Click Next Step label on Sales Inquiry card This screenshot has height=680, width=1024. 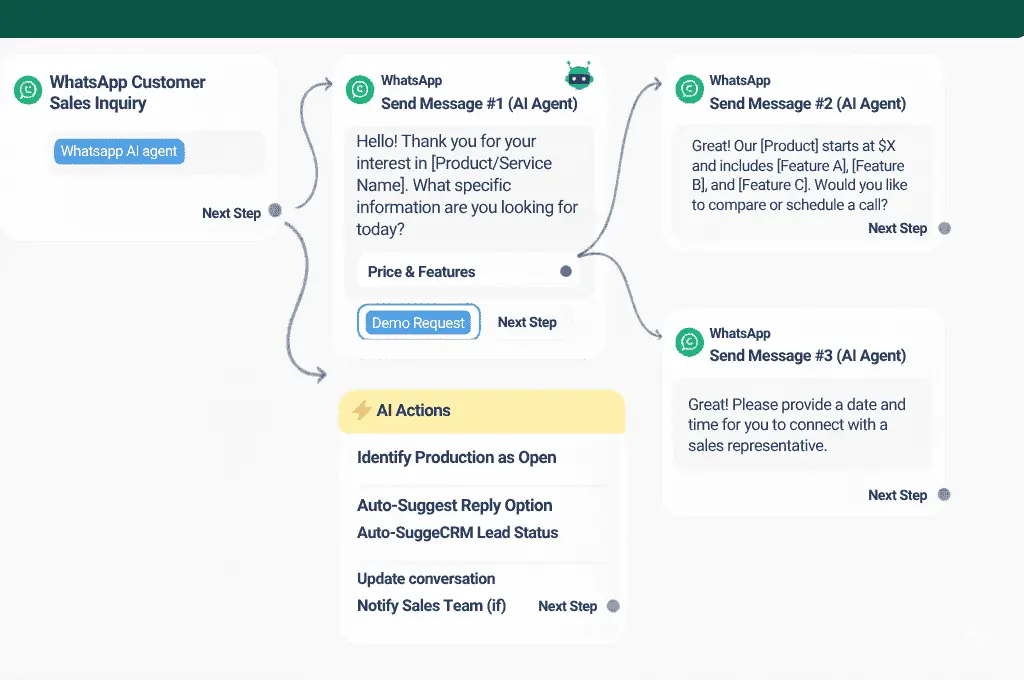[231, 213]
